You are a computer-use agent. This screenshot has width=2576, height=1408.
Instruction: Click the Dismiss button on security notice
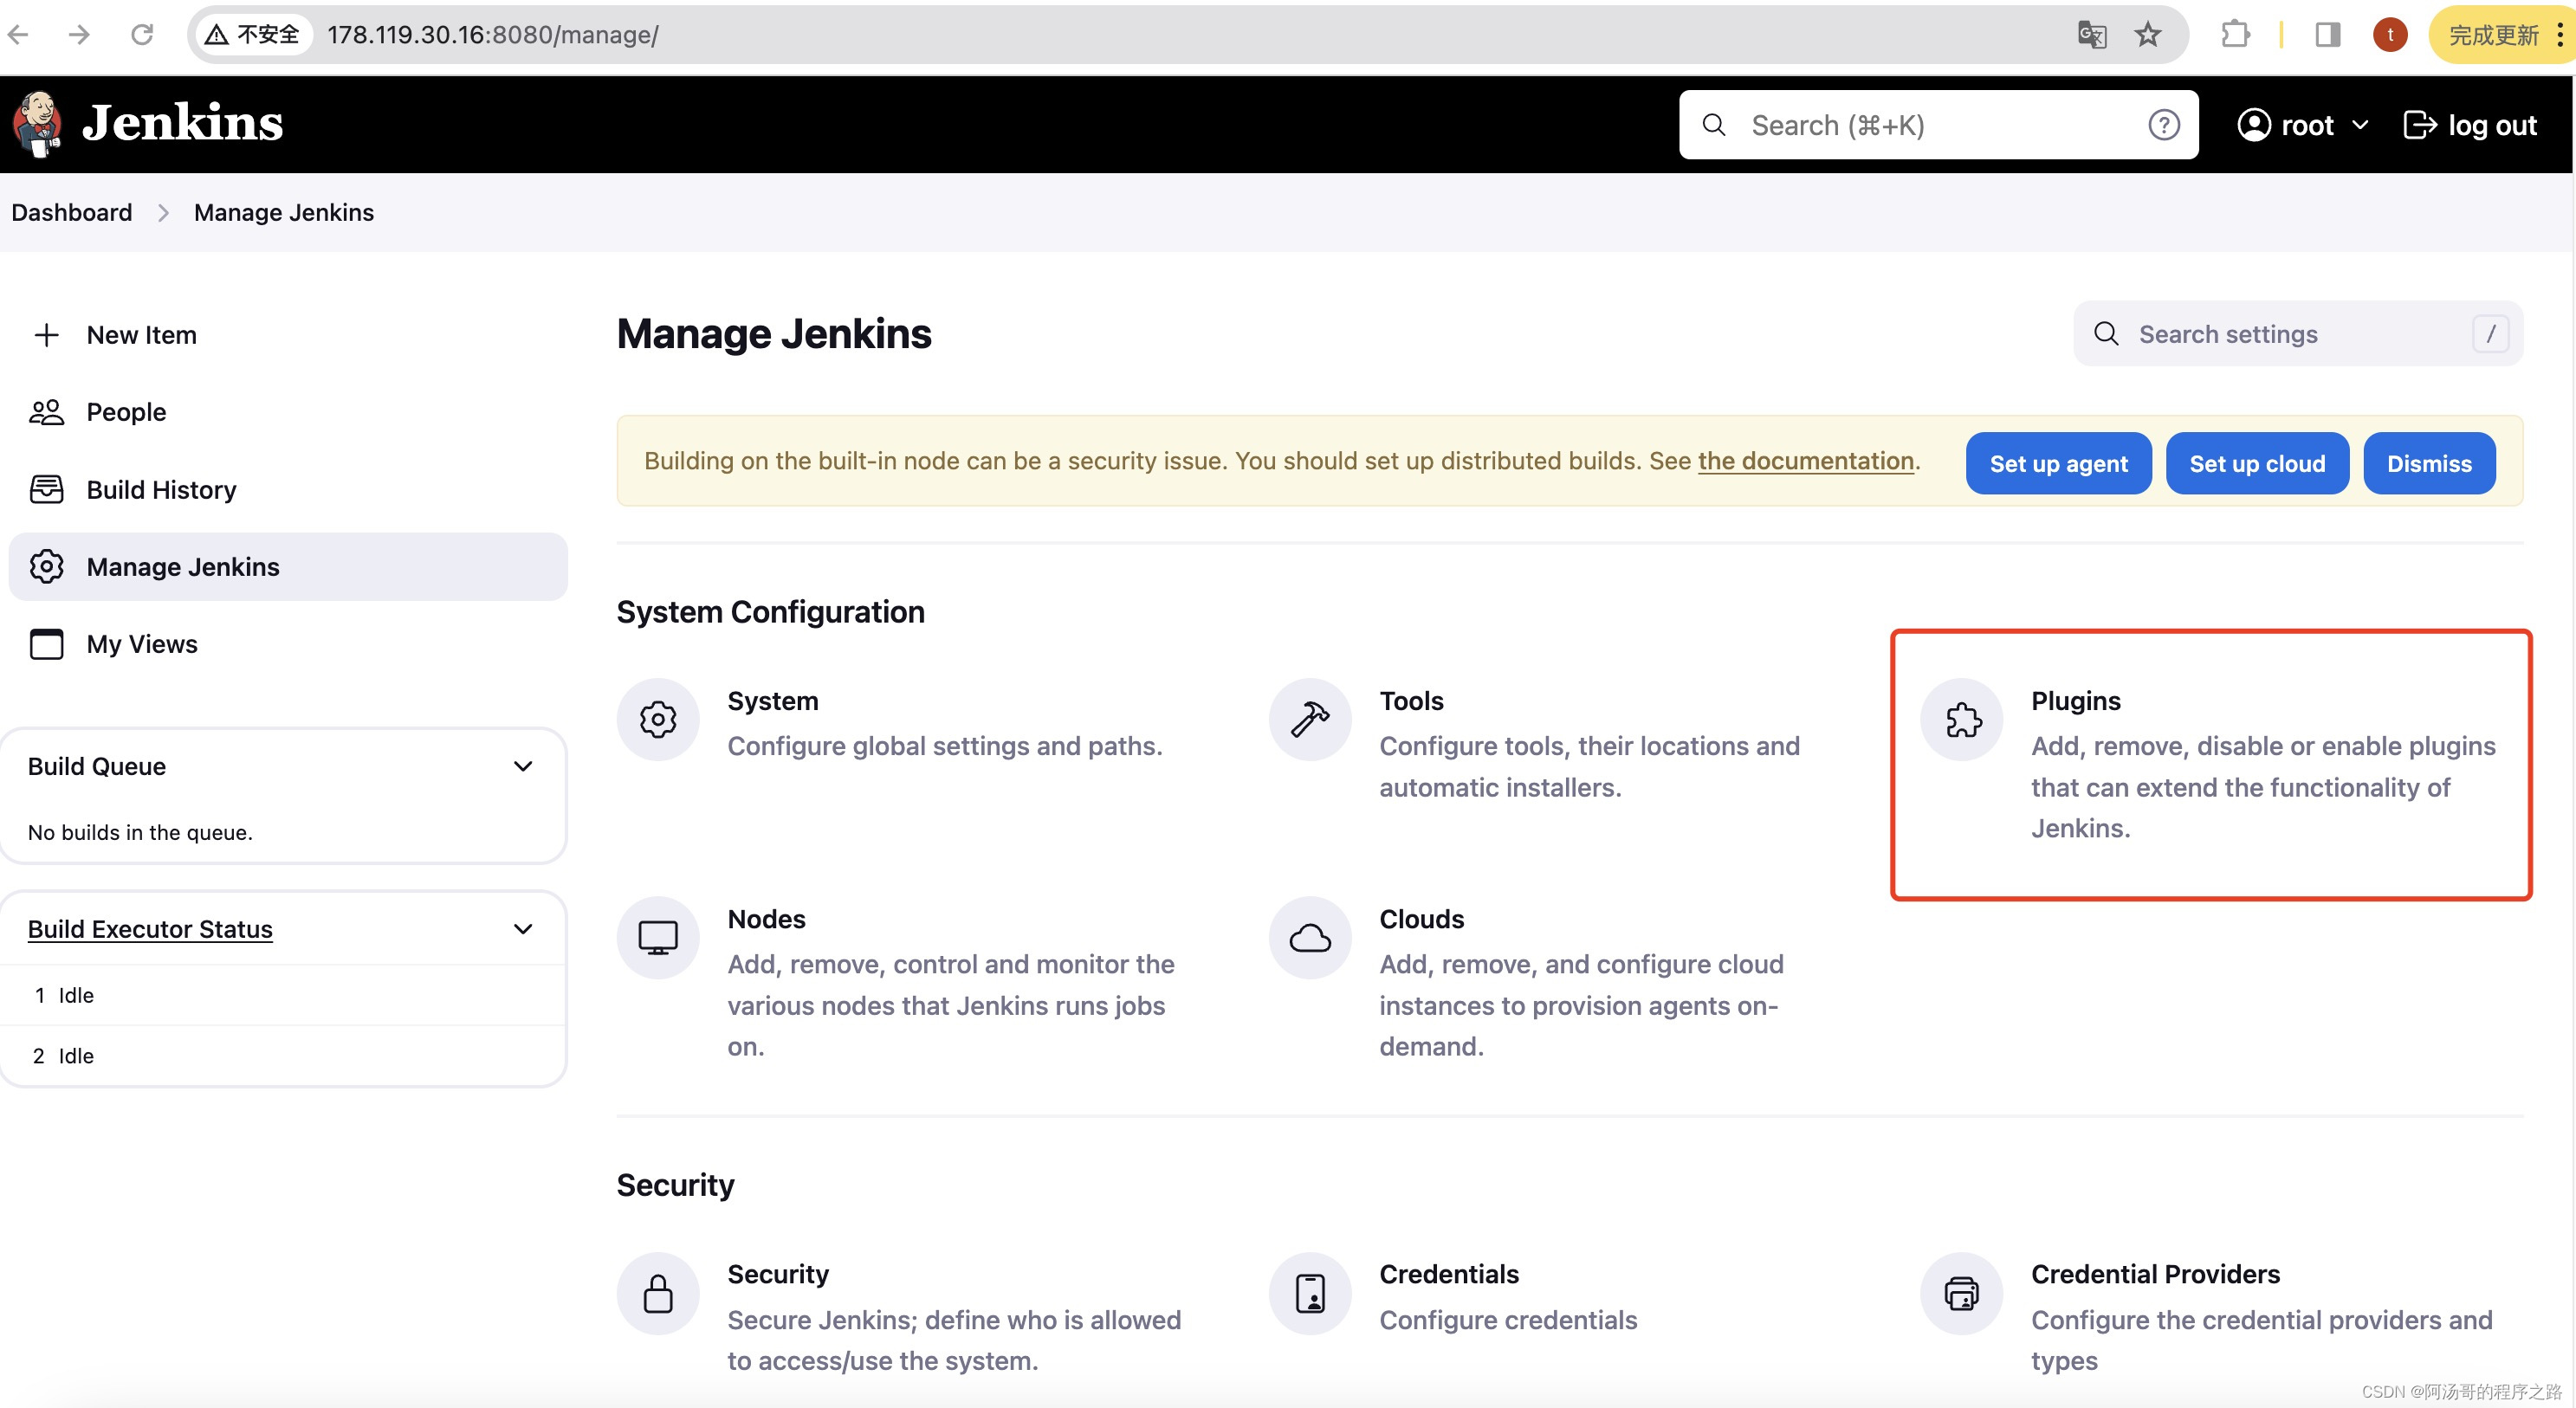coord(2429,463)
